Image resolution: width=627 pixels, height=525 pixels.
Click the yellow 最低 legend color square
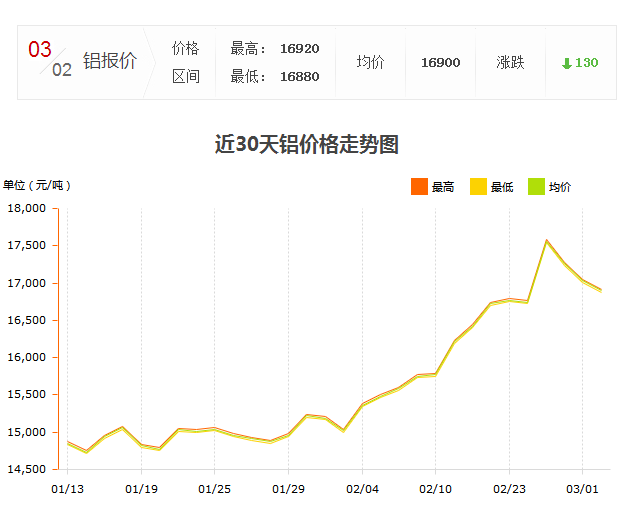478,187
